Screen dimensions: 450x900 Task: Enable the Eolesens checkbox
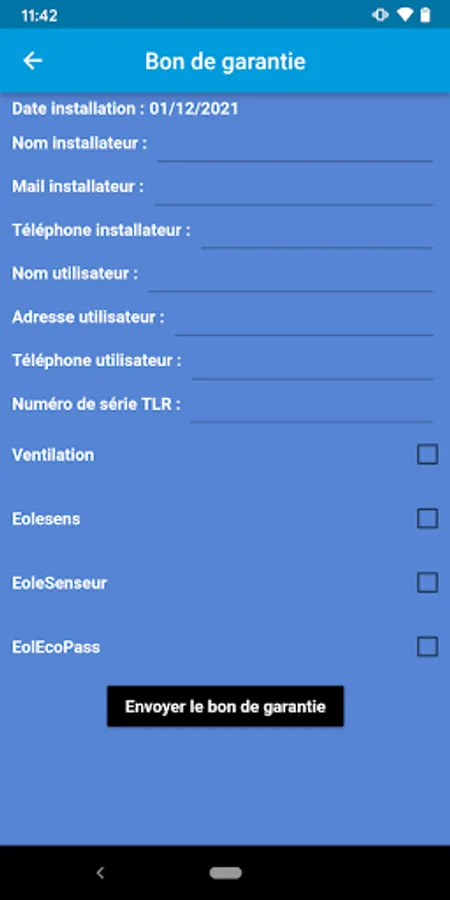tap(427, 519)
